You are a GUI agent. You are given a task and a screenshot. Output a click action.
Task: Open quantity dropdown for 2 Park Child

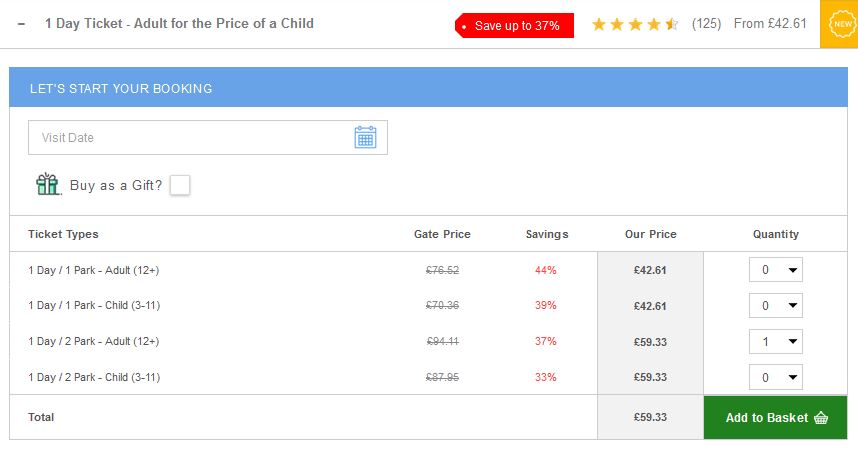775,377
